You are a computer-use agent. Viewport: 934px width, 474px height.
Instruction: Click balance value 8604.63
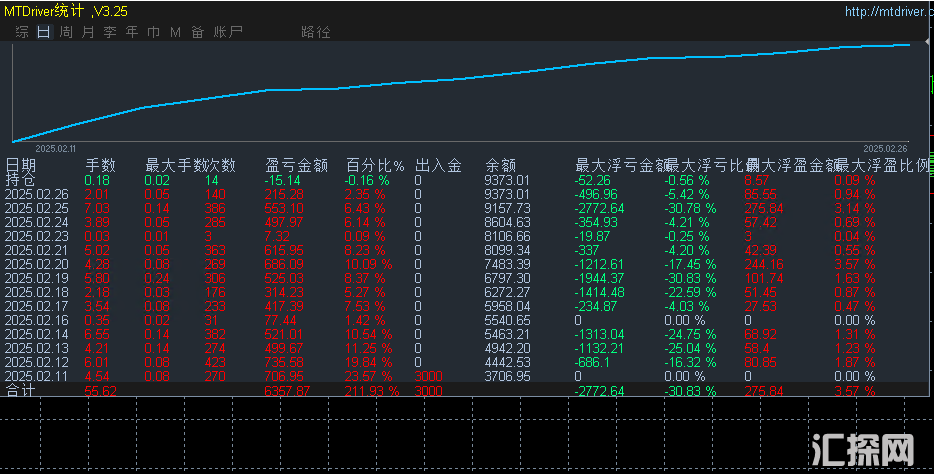[x=508, y=222]
